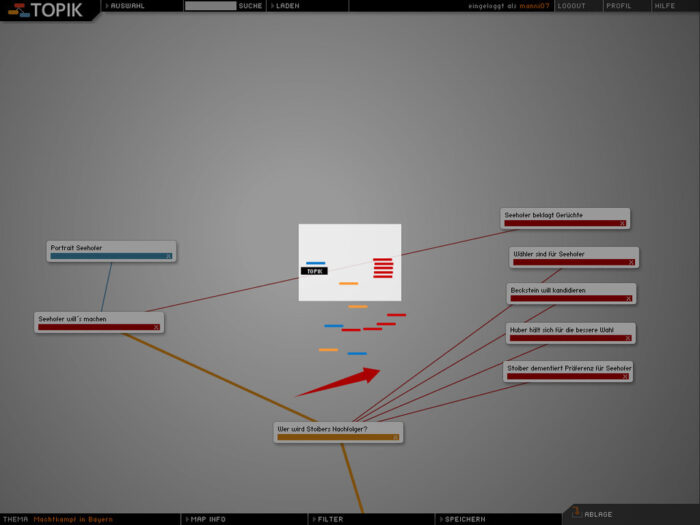The height and width of the screenshot is (525, 700).
Task: Click the Logout button
Action: tap(572, 6)
